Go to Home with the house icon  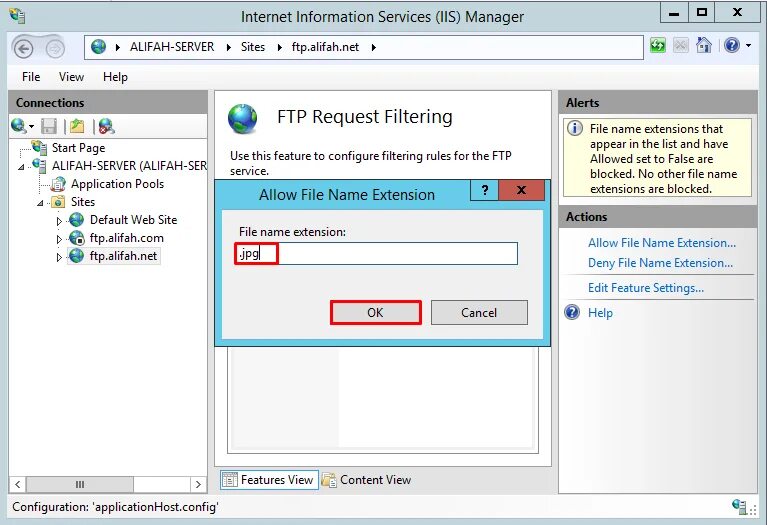(704, 46)
